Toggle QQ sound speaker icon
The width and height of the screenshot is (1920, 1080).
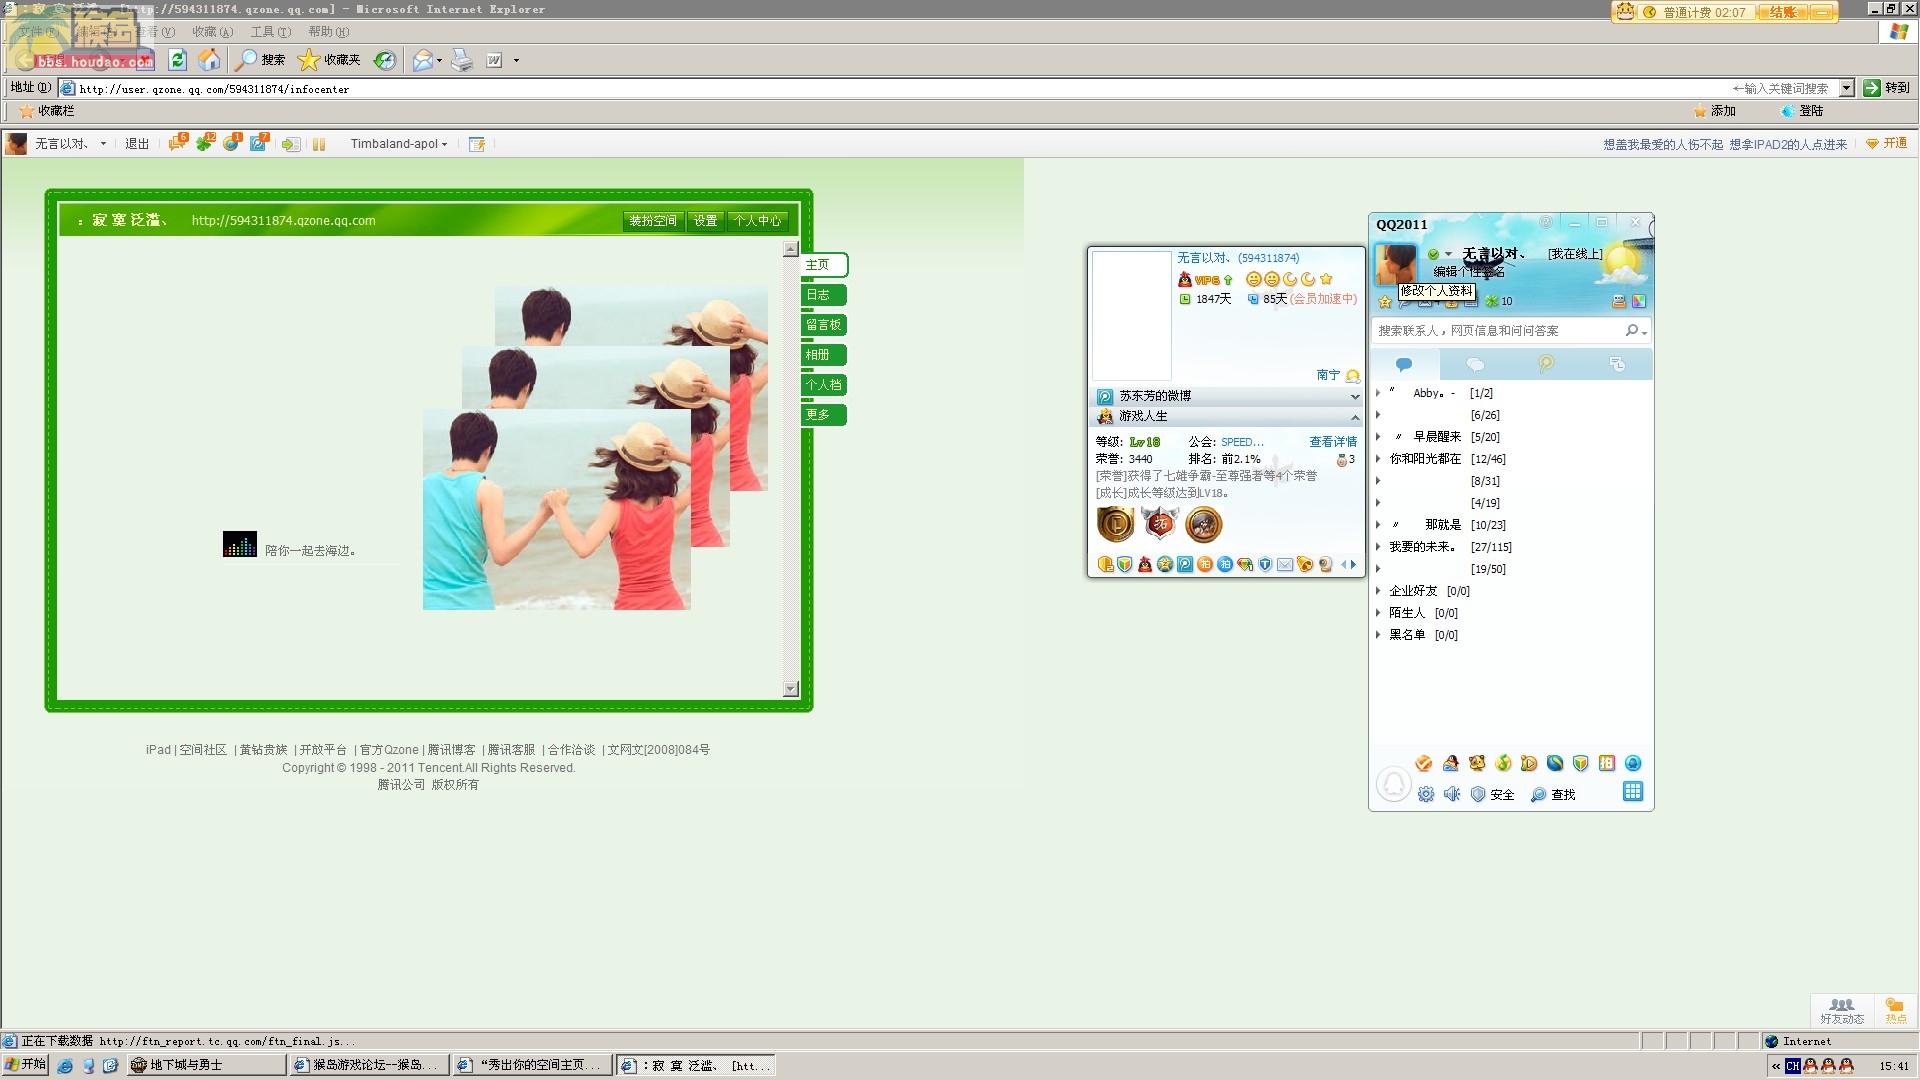pyautogui.click(x=1452, y=794)
